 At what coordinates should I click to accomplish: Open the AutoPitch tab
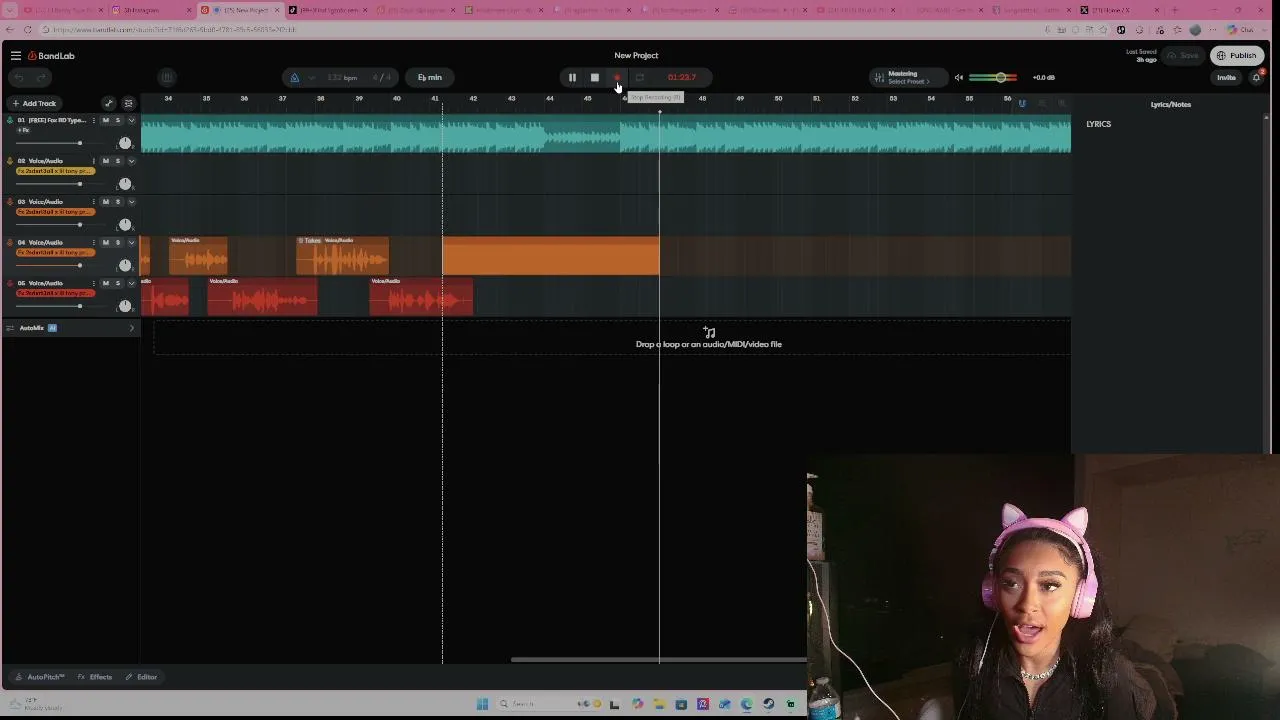pos(40,677)
